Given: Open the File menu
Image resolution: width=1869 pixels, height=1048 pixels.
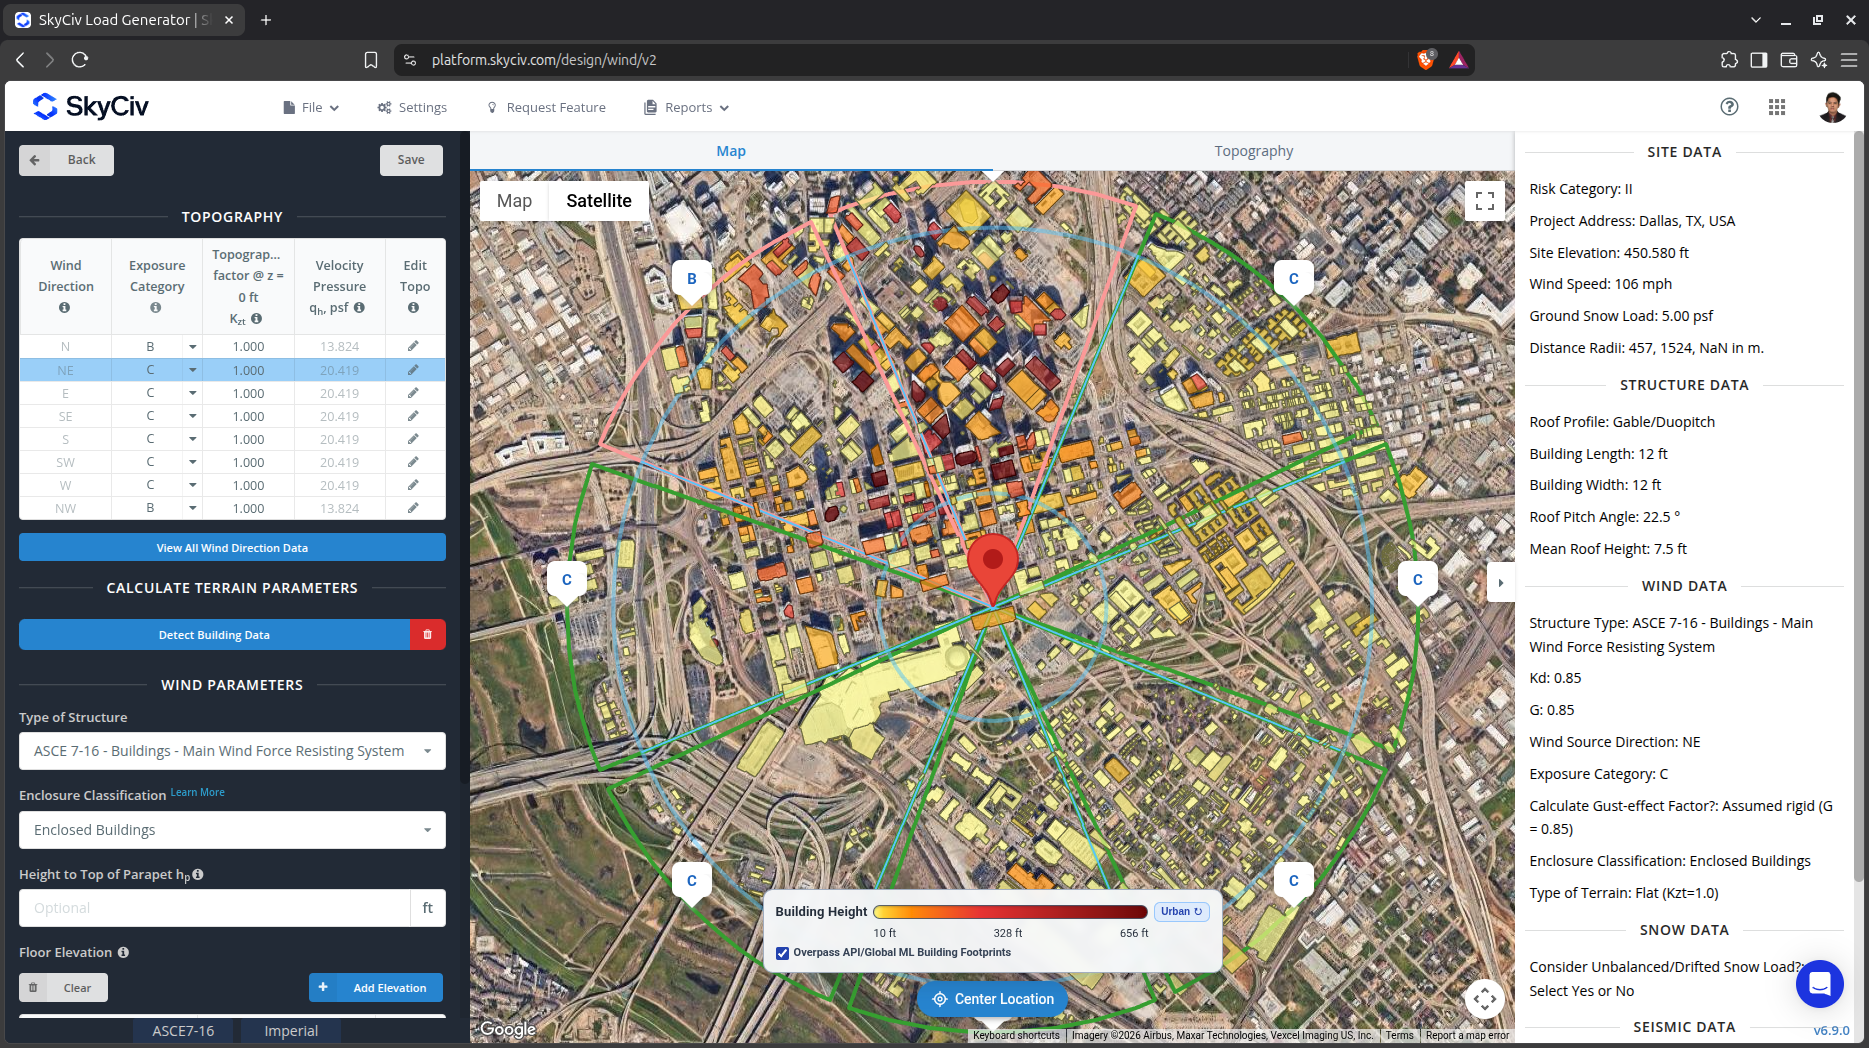Looking at the screenshot, I should point(311,107).
